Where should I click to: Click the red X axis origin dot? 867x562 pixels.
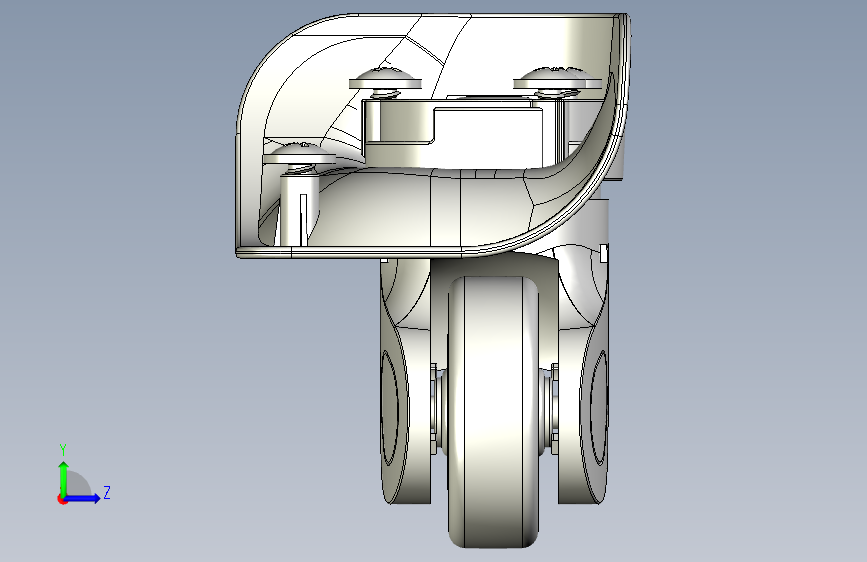coord(61,499)
